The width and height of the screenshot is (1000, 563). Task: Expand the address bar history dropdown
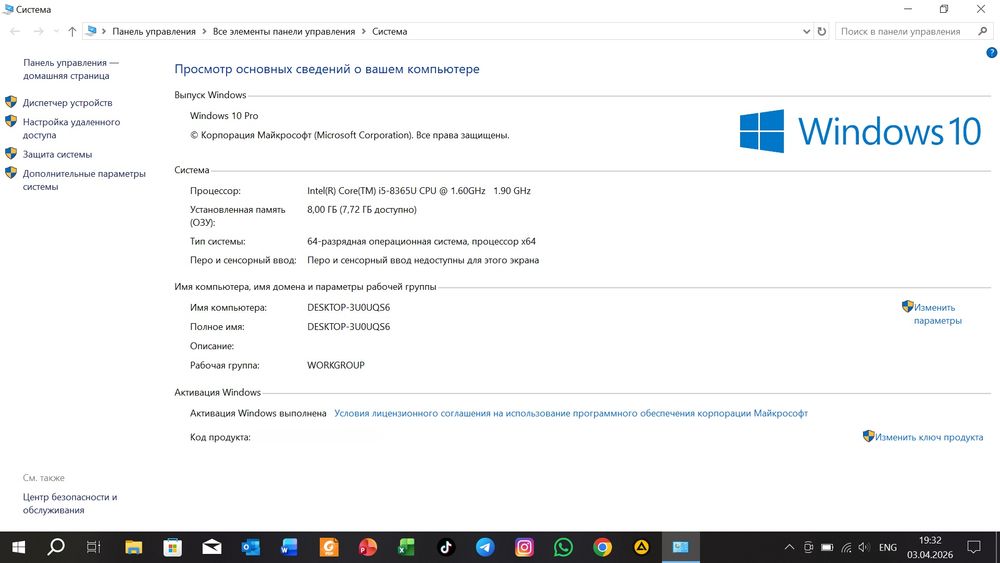point(806,31)
